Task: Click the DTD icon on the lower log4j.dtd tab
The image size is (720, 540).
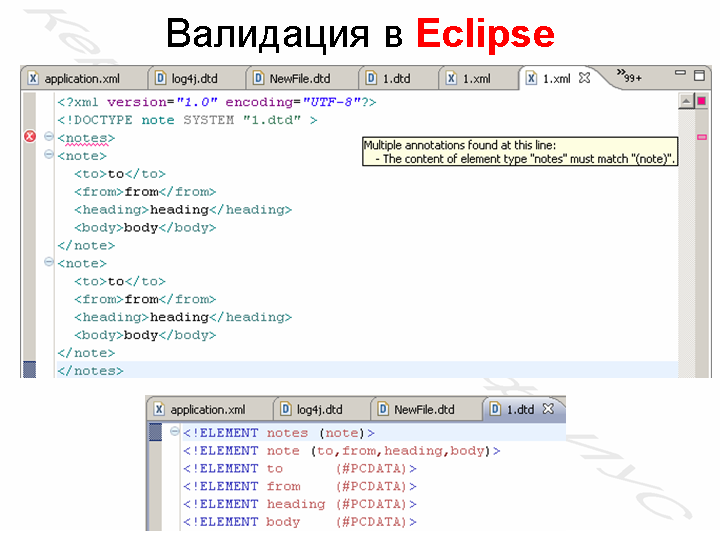Action: click(x=286, y=409)
